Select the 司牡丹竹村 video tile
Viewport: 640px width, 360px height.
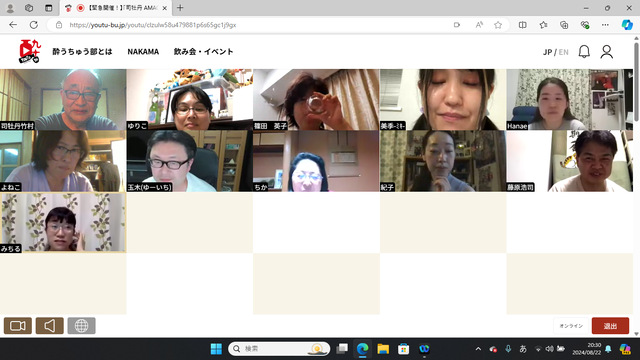[x=63, y=100]
